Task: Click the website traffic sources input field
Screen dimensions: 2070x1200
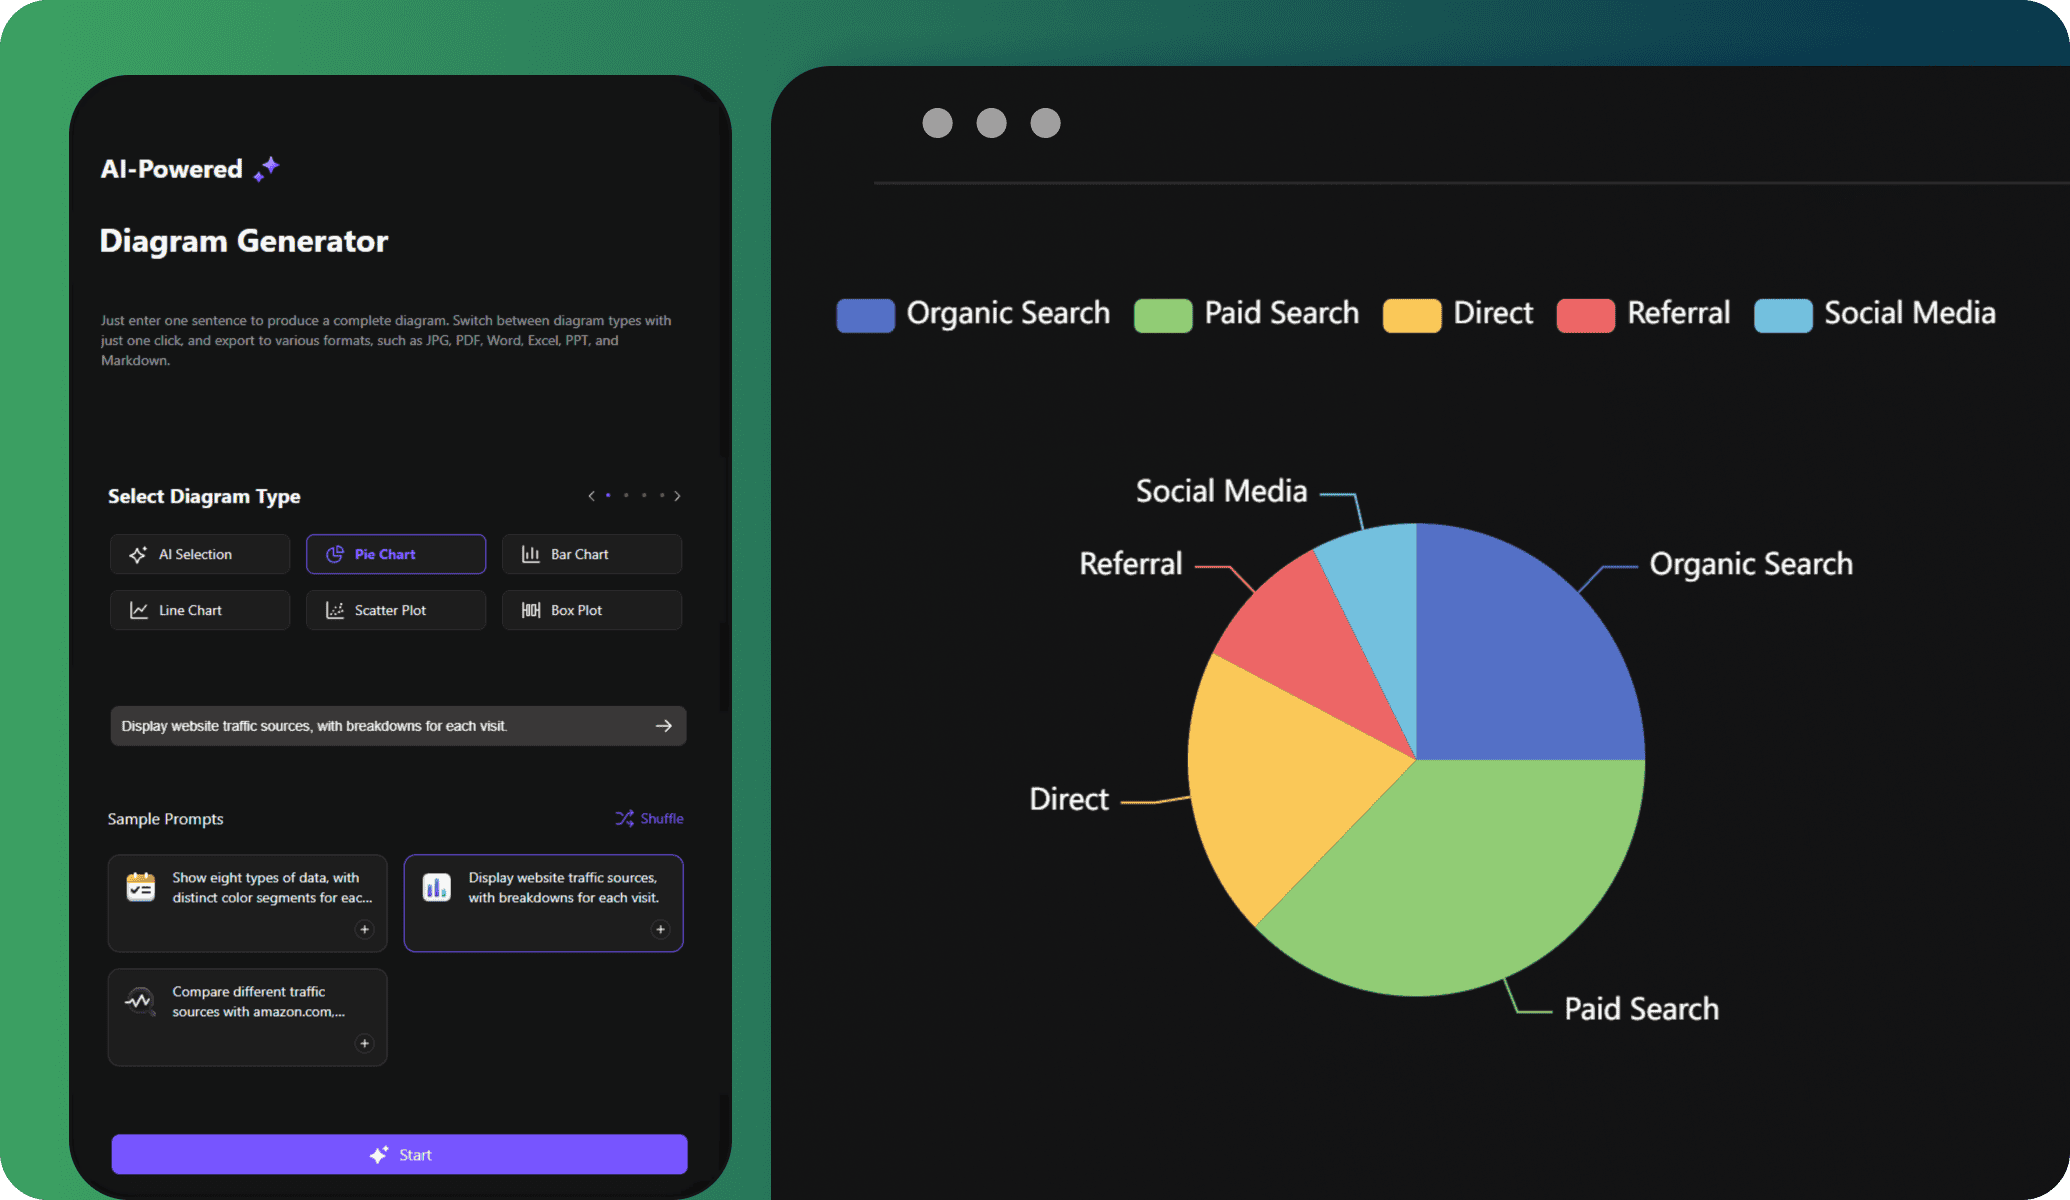Action: tap(396, 726)
